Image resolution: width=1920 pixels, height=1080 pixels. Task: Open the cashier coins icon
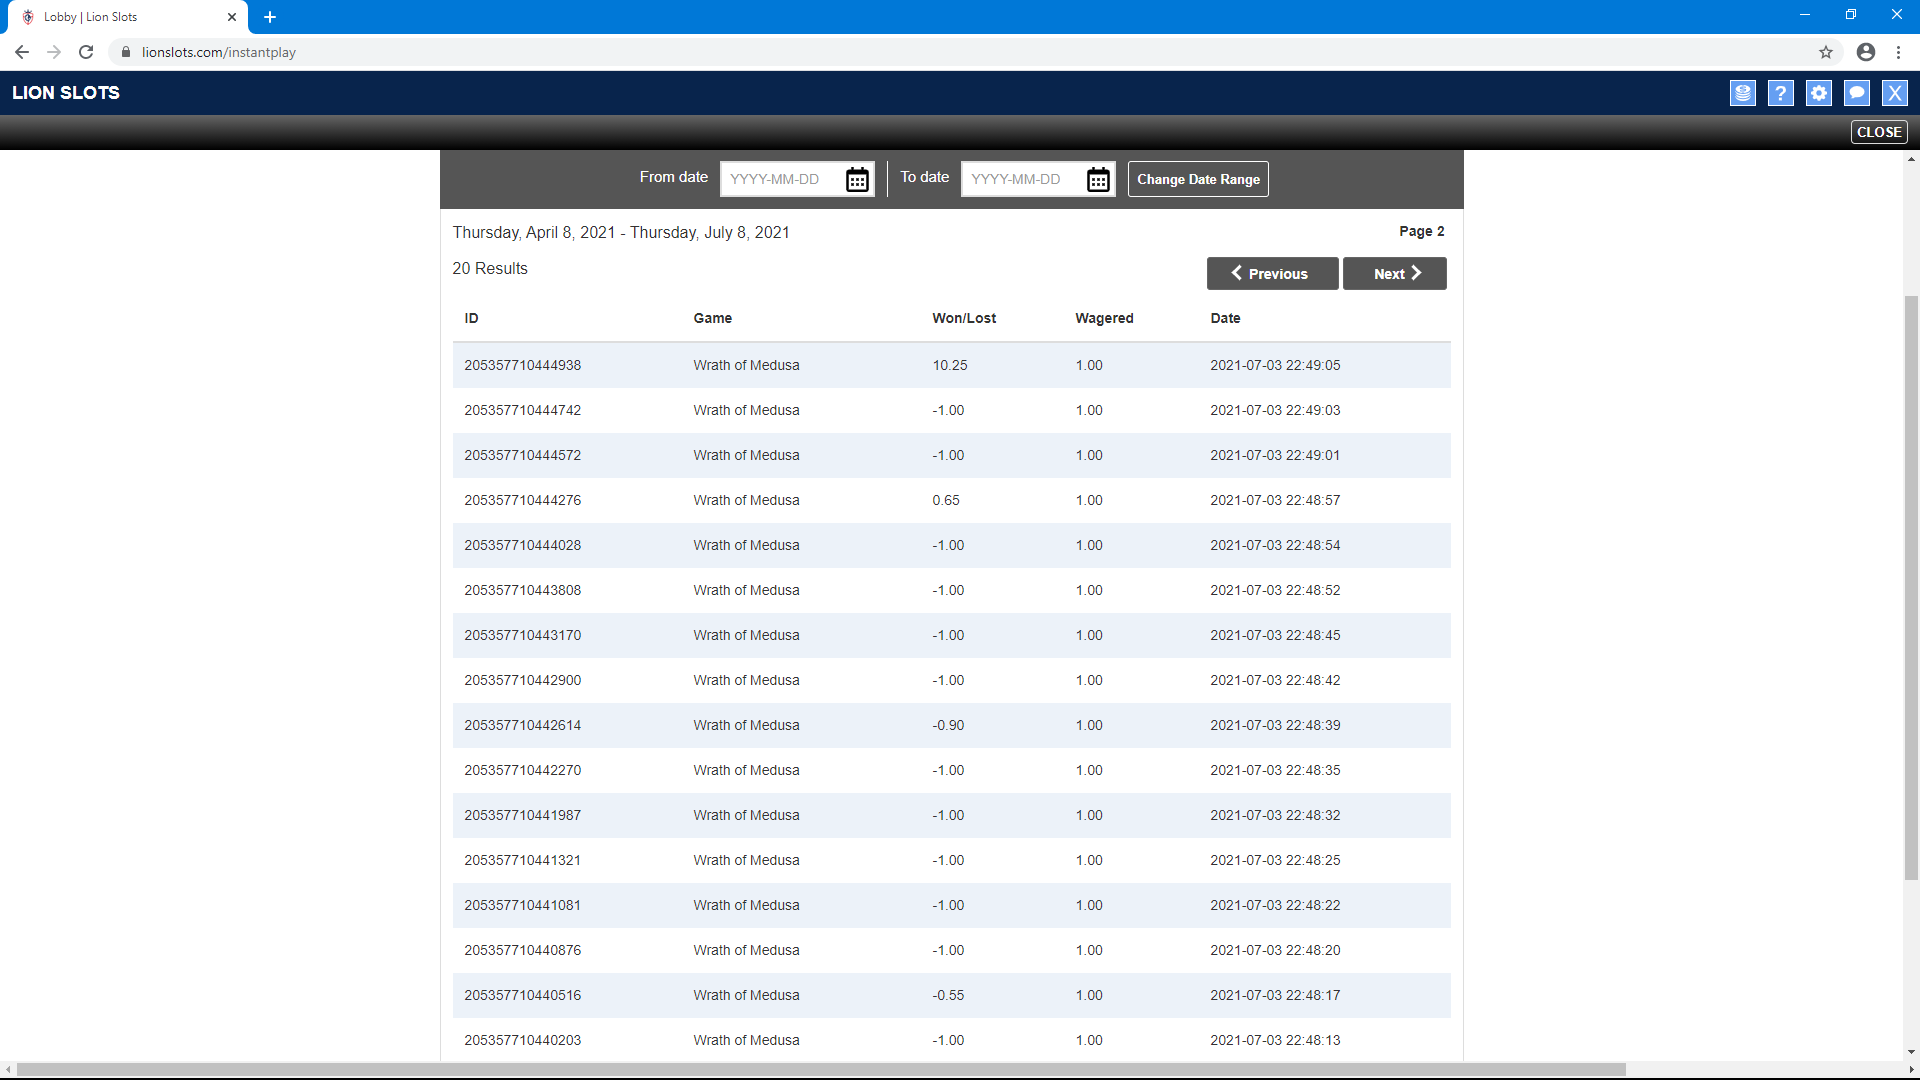point(1743,93)
